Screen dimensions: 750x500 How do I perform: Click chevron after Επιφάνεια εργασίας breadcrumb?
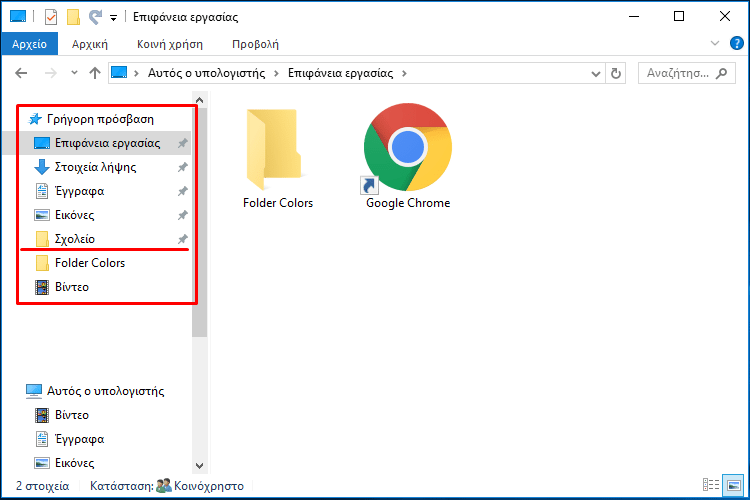pyautogui.click(x=404, y=73)
